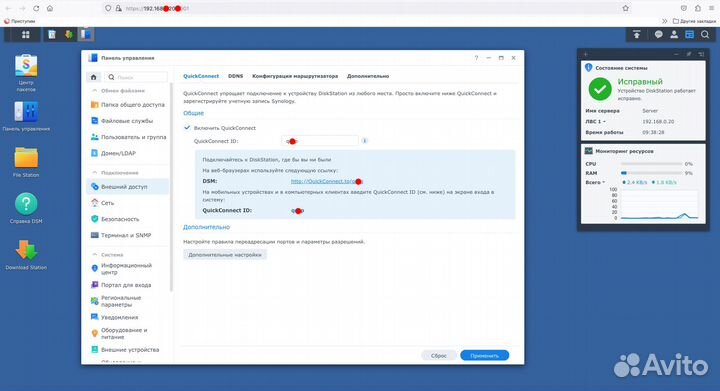Open the Другие закладки bookmarks folder

[x=694, y=21]
